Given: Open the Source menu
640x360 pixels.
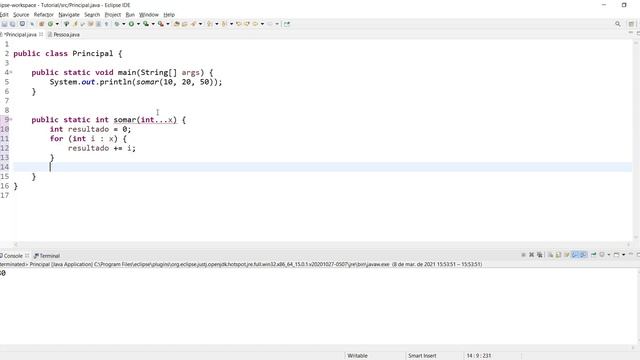Looking at the screenshot, I should (21, 14).
